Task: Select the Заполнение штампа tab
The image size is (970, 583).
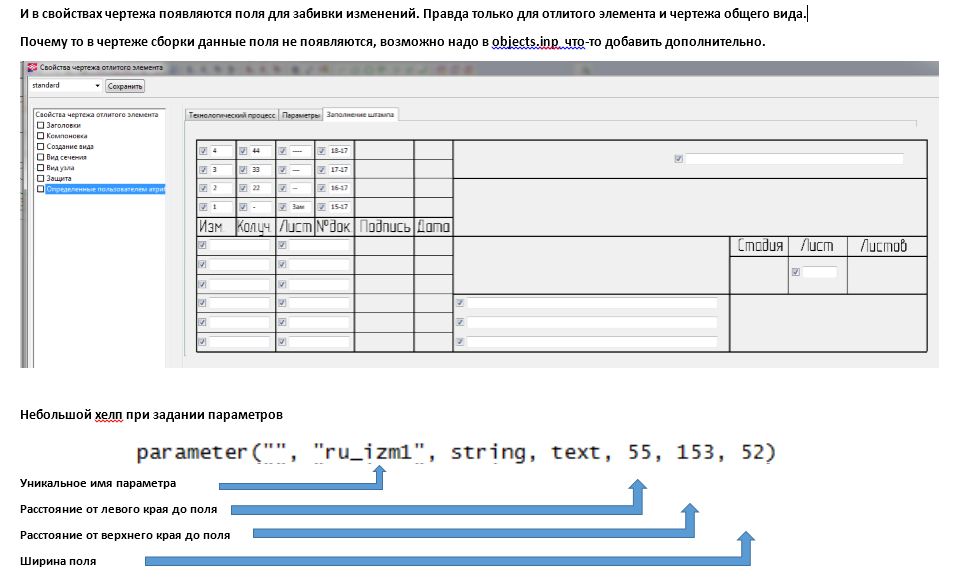Action: (x=360, y=114)
